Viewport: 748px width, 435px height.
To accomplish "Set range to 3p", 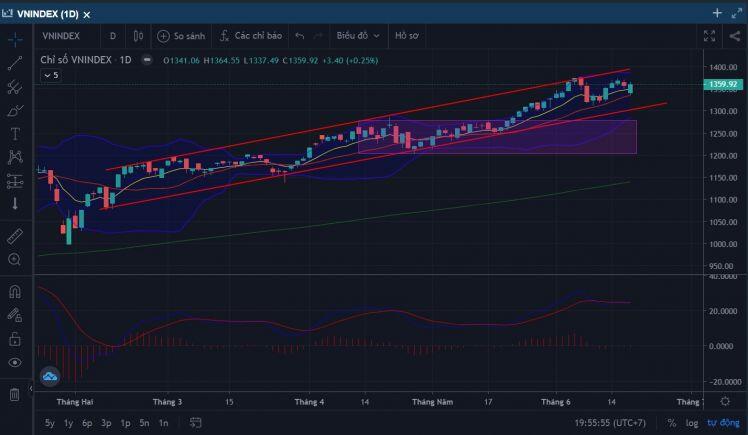I will point(106,423).
